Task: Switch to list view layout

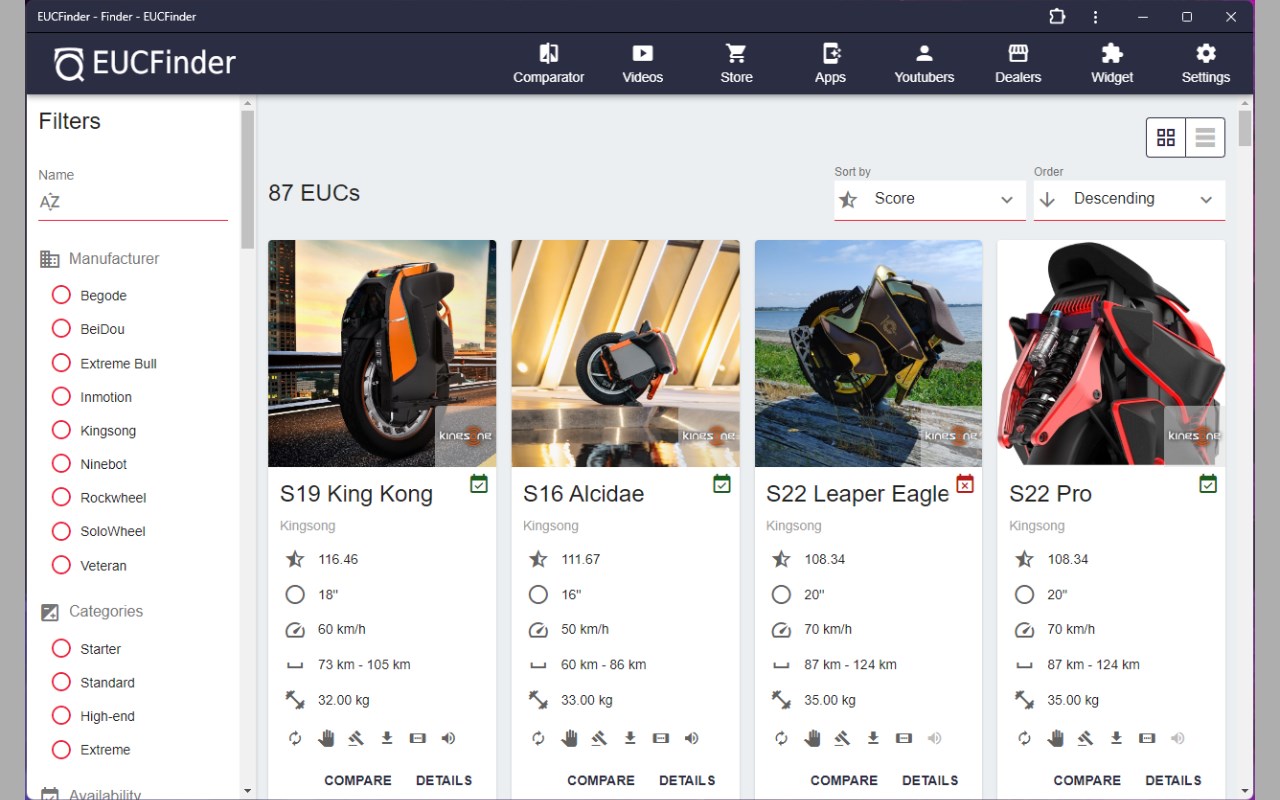Action: [1205, 138]
